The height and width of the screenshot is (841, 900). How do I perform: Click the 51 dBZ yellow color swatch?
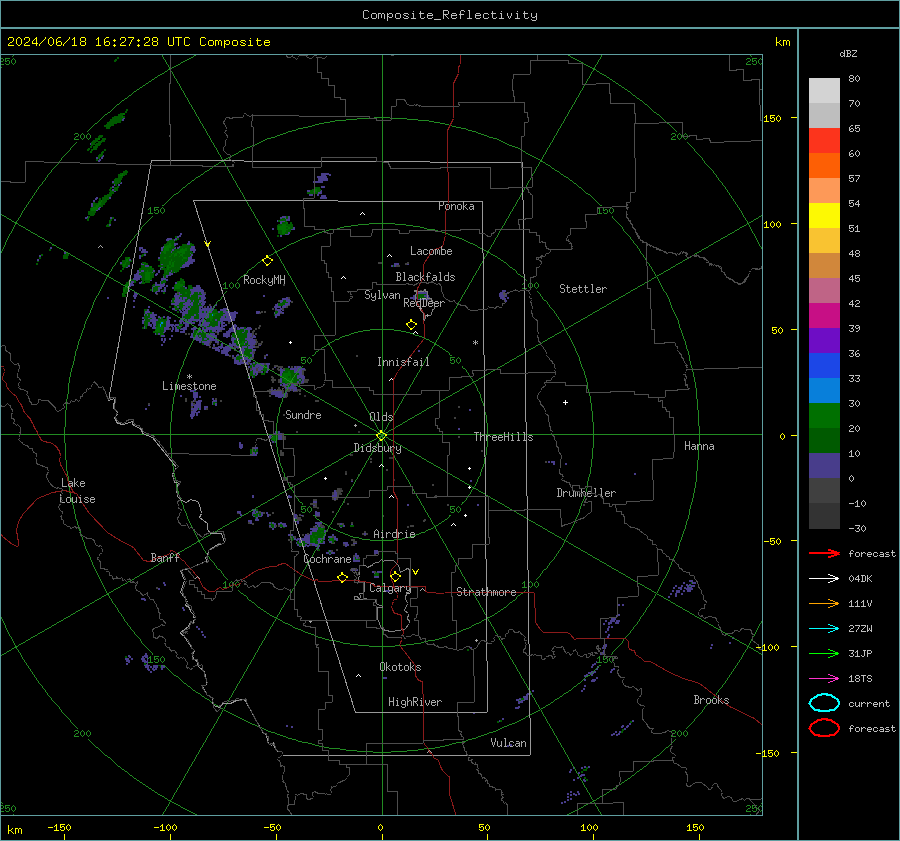(824, 215)
